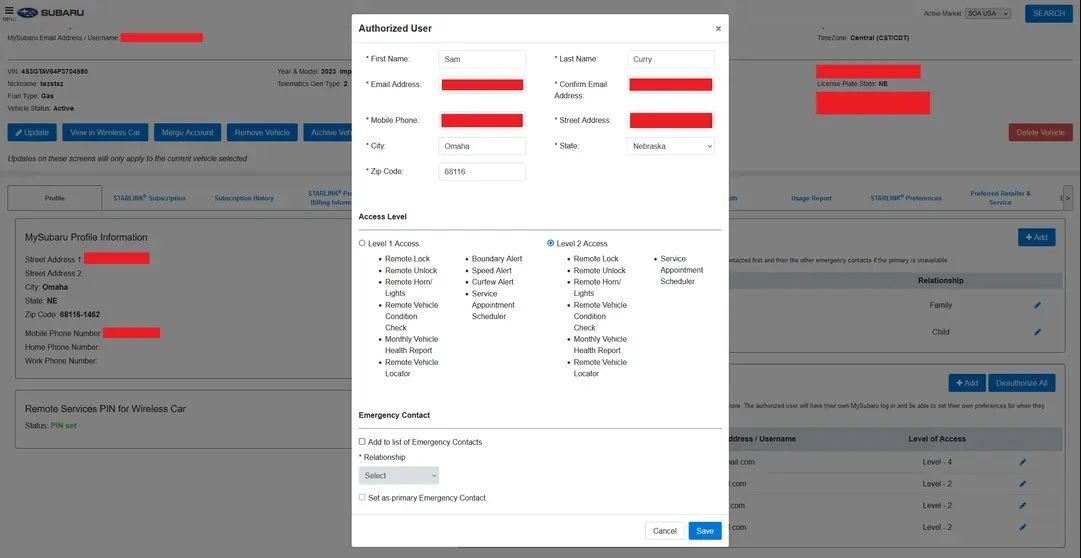Click the Update vehicle button
This screenshot has height=558, width=1081.
pyautogui.click(x=32, y=132)
